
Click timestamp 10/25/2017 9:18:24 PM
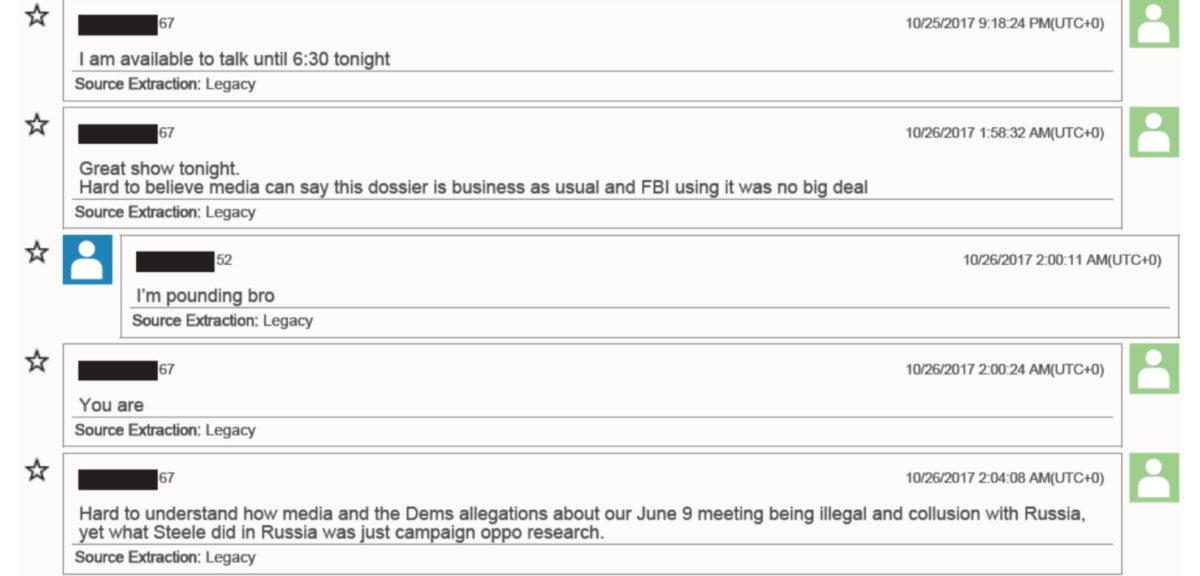1005,23
